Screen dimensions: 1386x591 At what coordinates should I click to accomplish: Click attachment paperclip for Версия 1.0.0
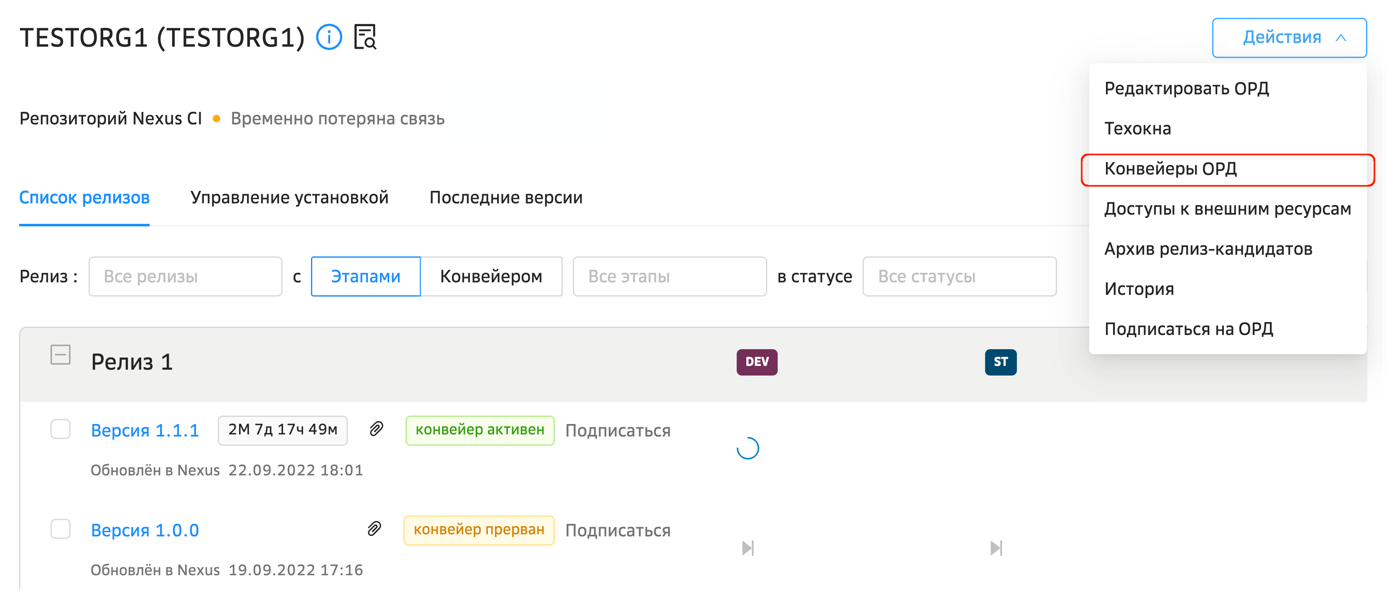tap(374, 529)
